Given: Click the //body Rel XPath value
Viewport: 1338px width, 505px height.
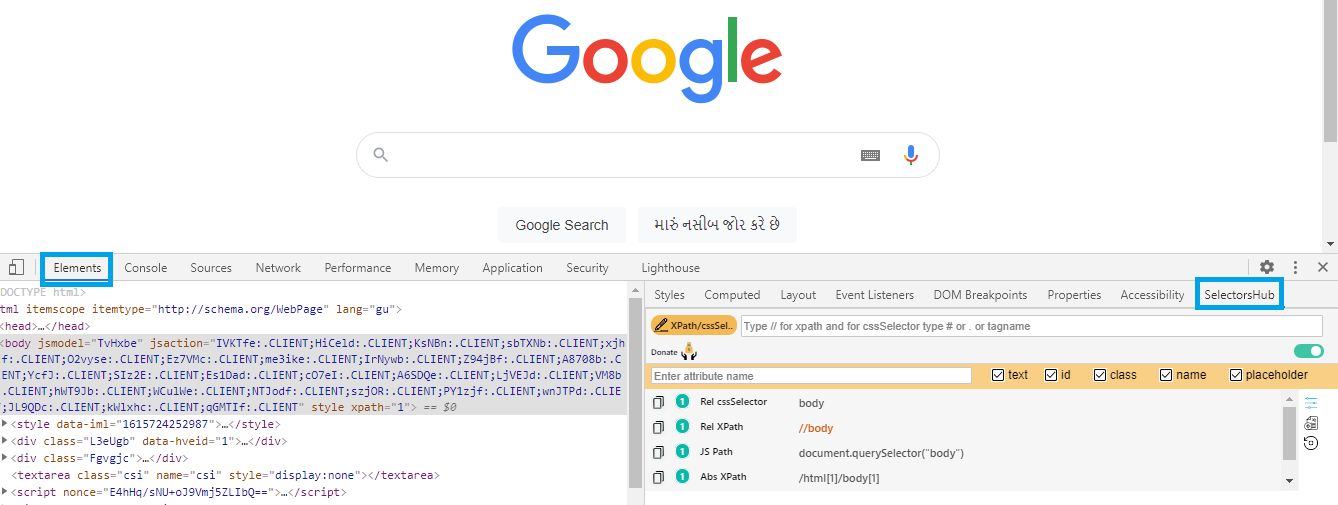Looking at the screenshot, I should pos(816,428).
